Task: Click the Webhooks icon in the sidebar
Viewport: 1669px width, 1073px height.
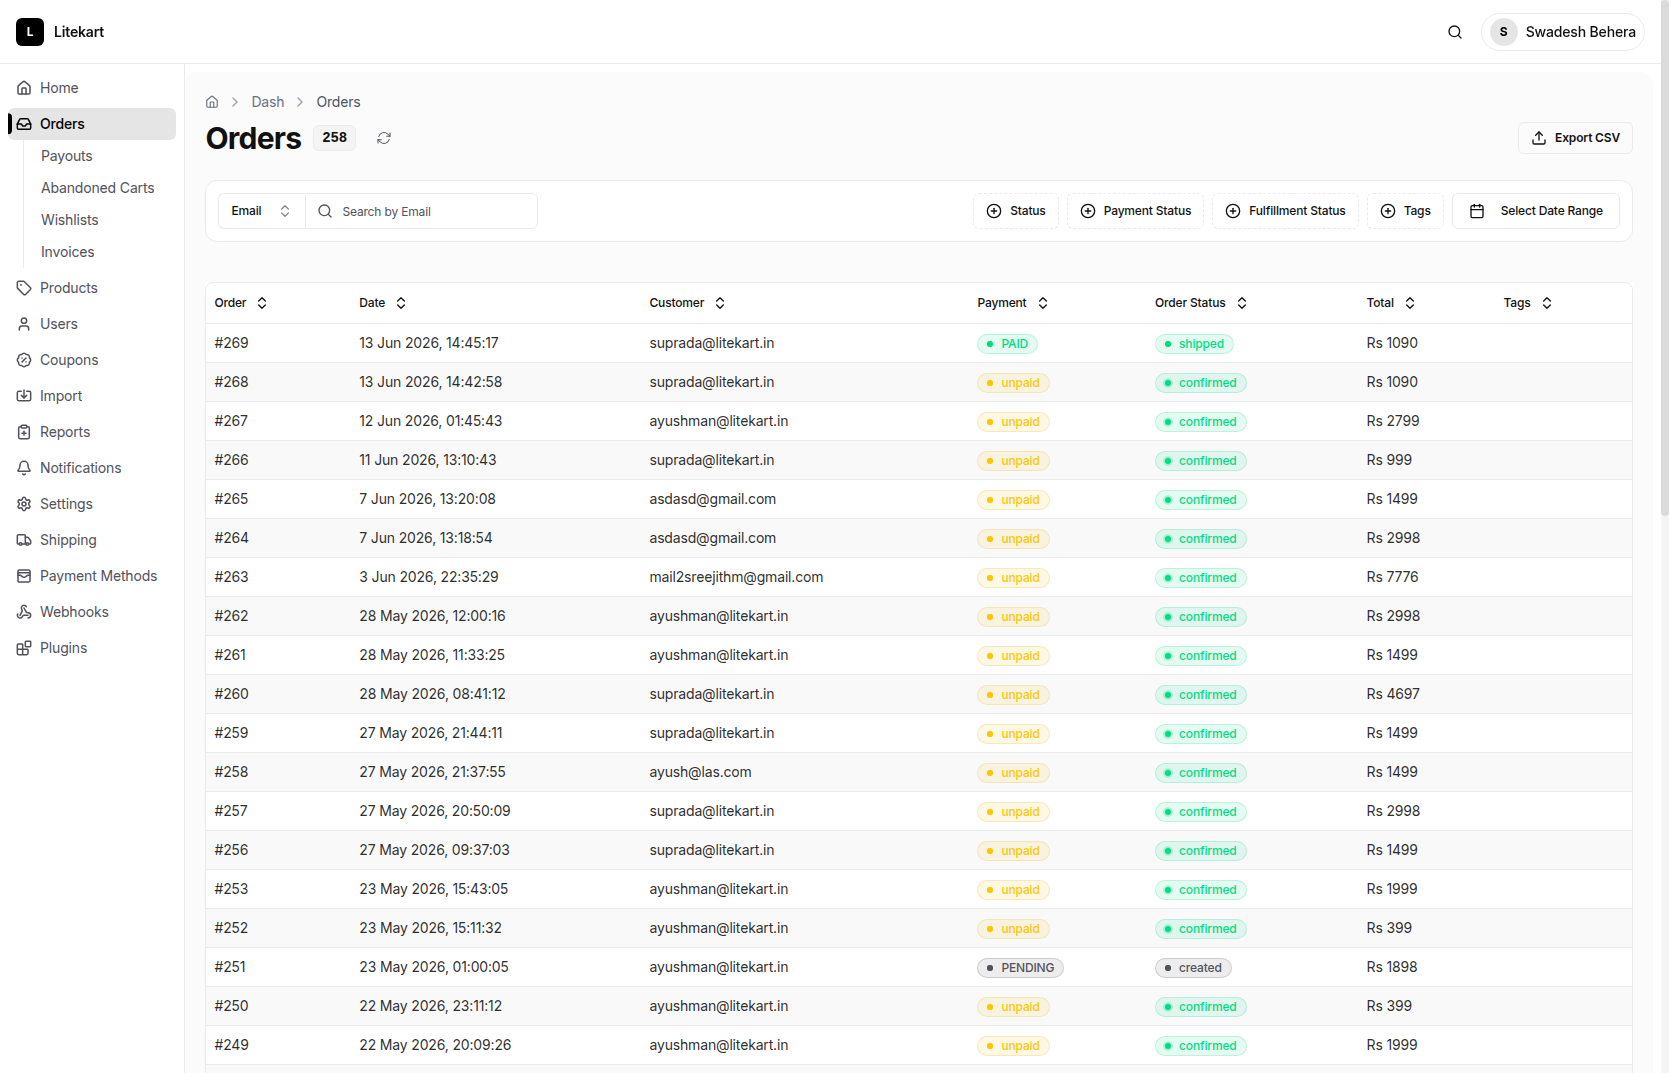Action: (x=24, y=612)
